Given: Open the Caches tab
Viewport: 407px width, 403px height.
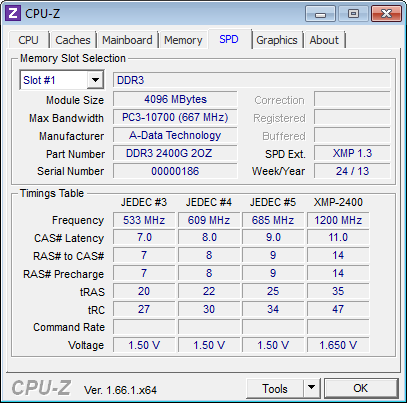Looking at the screenshot, I should pos(73,40).
